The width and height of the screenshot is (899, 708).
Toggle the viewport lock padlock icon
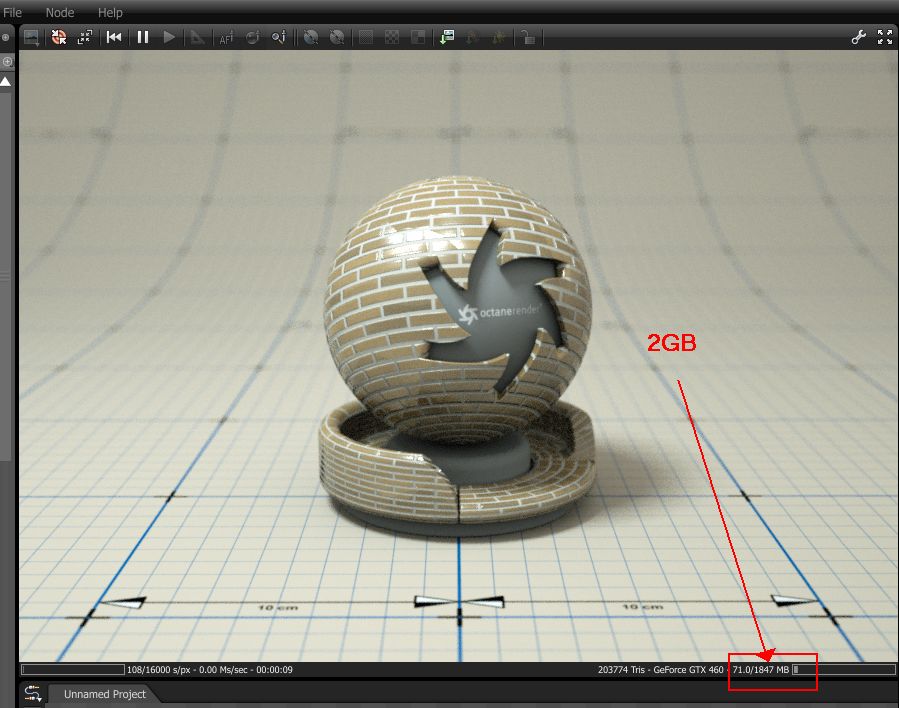click(x=528, y=38)
